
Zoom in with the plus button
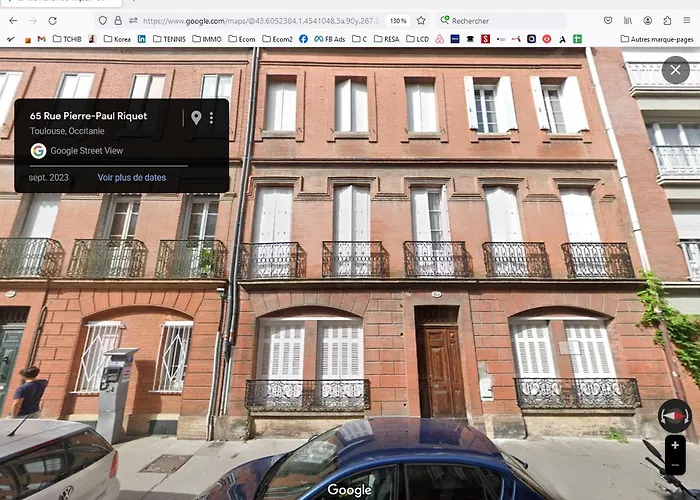coord(676,445)
